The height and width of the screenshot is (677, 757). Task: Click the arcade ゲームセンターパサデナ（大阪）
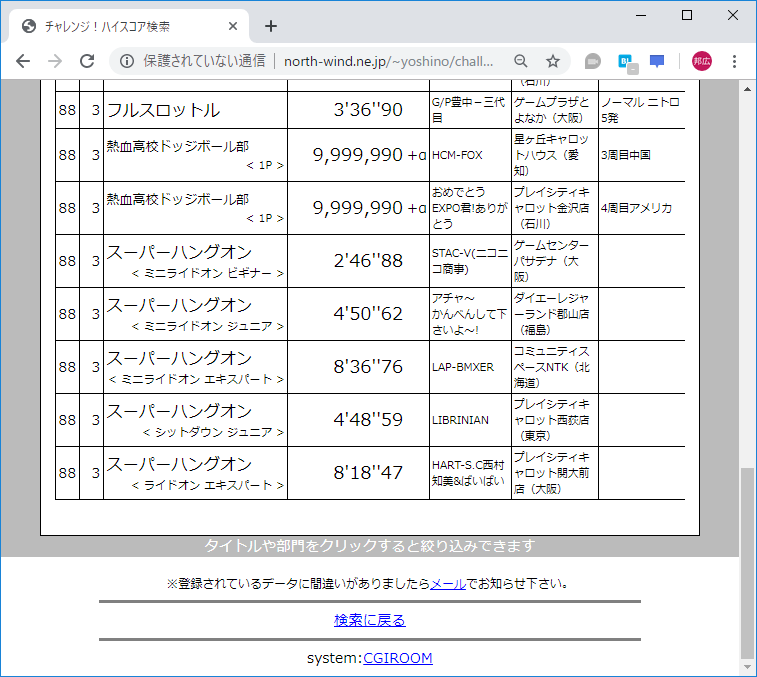tap(551, 261)
